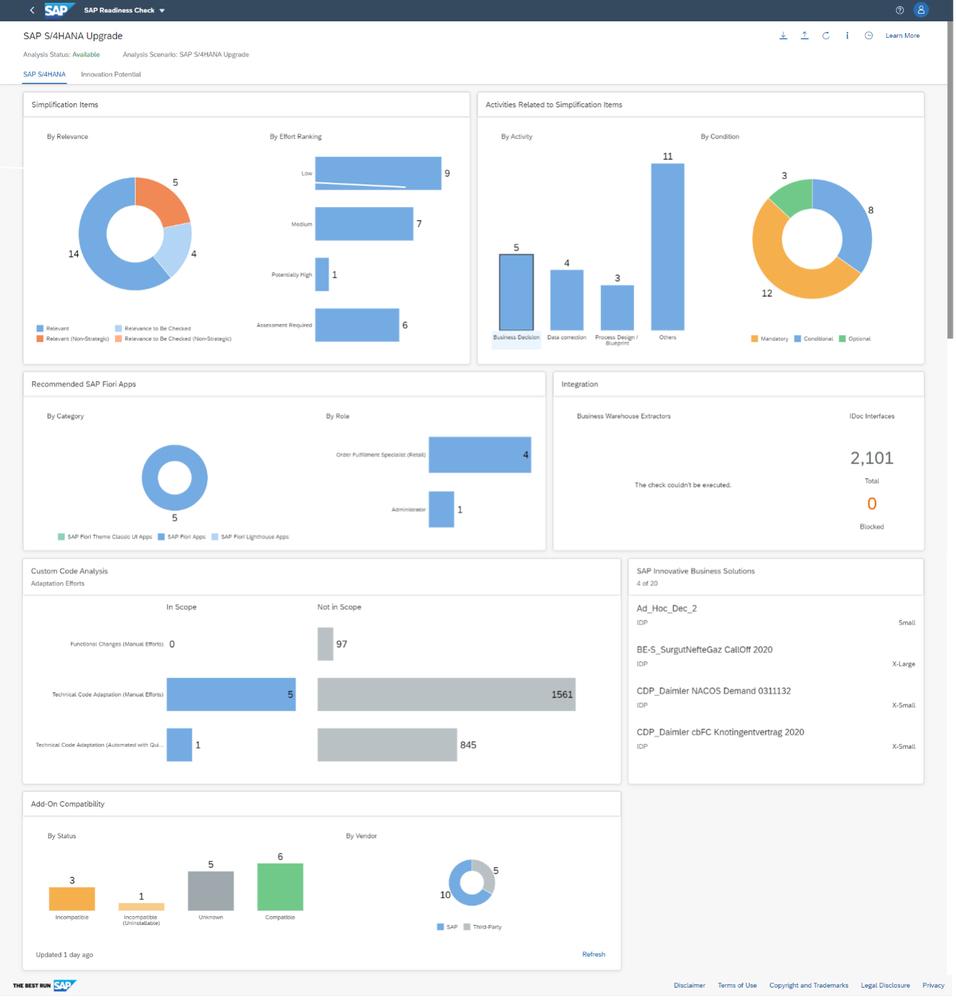Select the Others activity bar
Screen dimensions: 956x1000
click(667, 247)
